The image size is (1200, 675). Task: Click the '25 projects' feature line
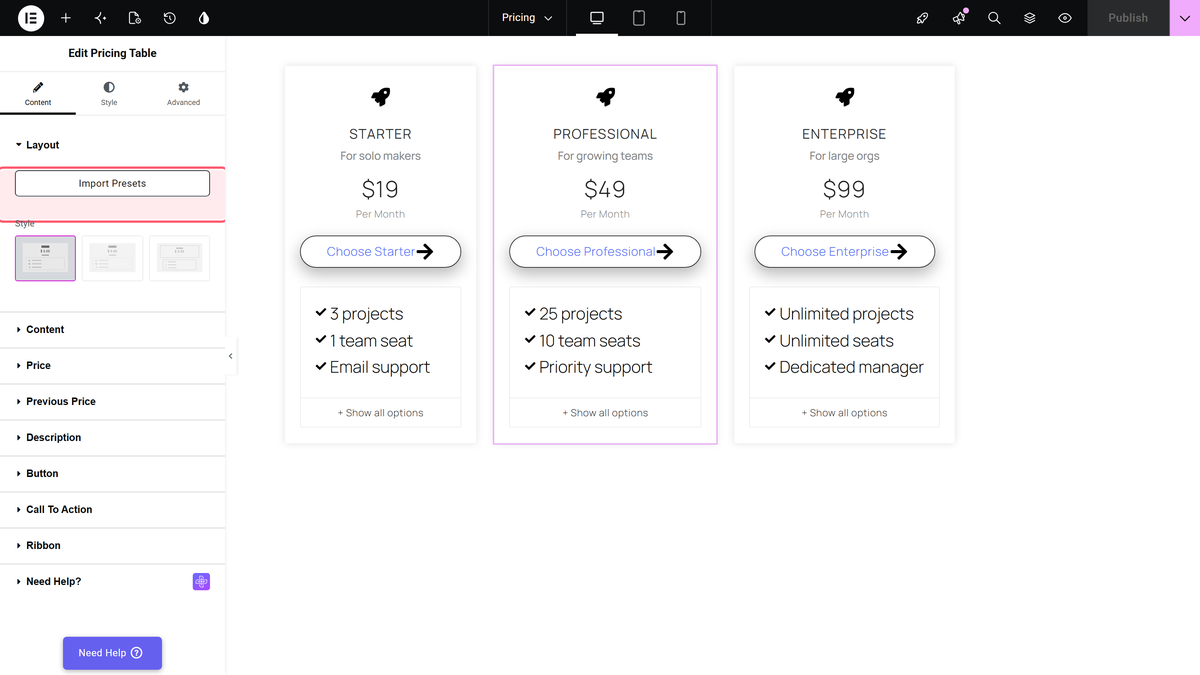[573, 314]
